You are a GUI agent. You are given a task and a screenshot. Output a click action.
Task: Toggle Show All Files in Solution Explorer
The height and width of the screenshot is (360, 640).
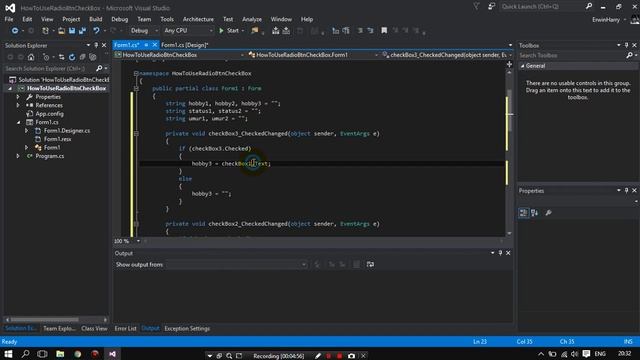tap(93, 57)
